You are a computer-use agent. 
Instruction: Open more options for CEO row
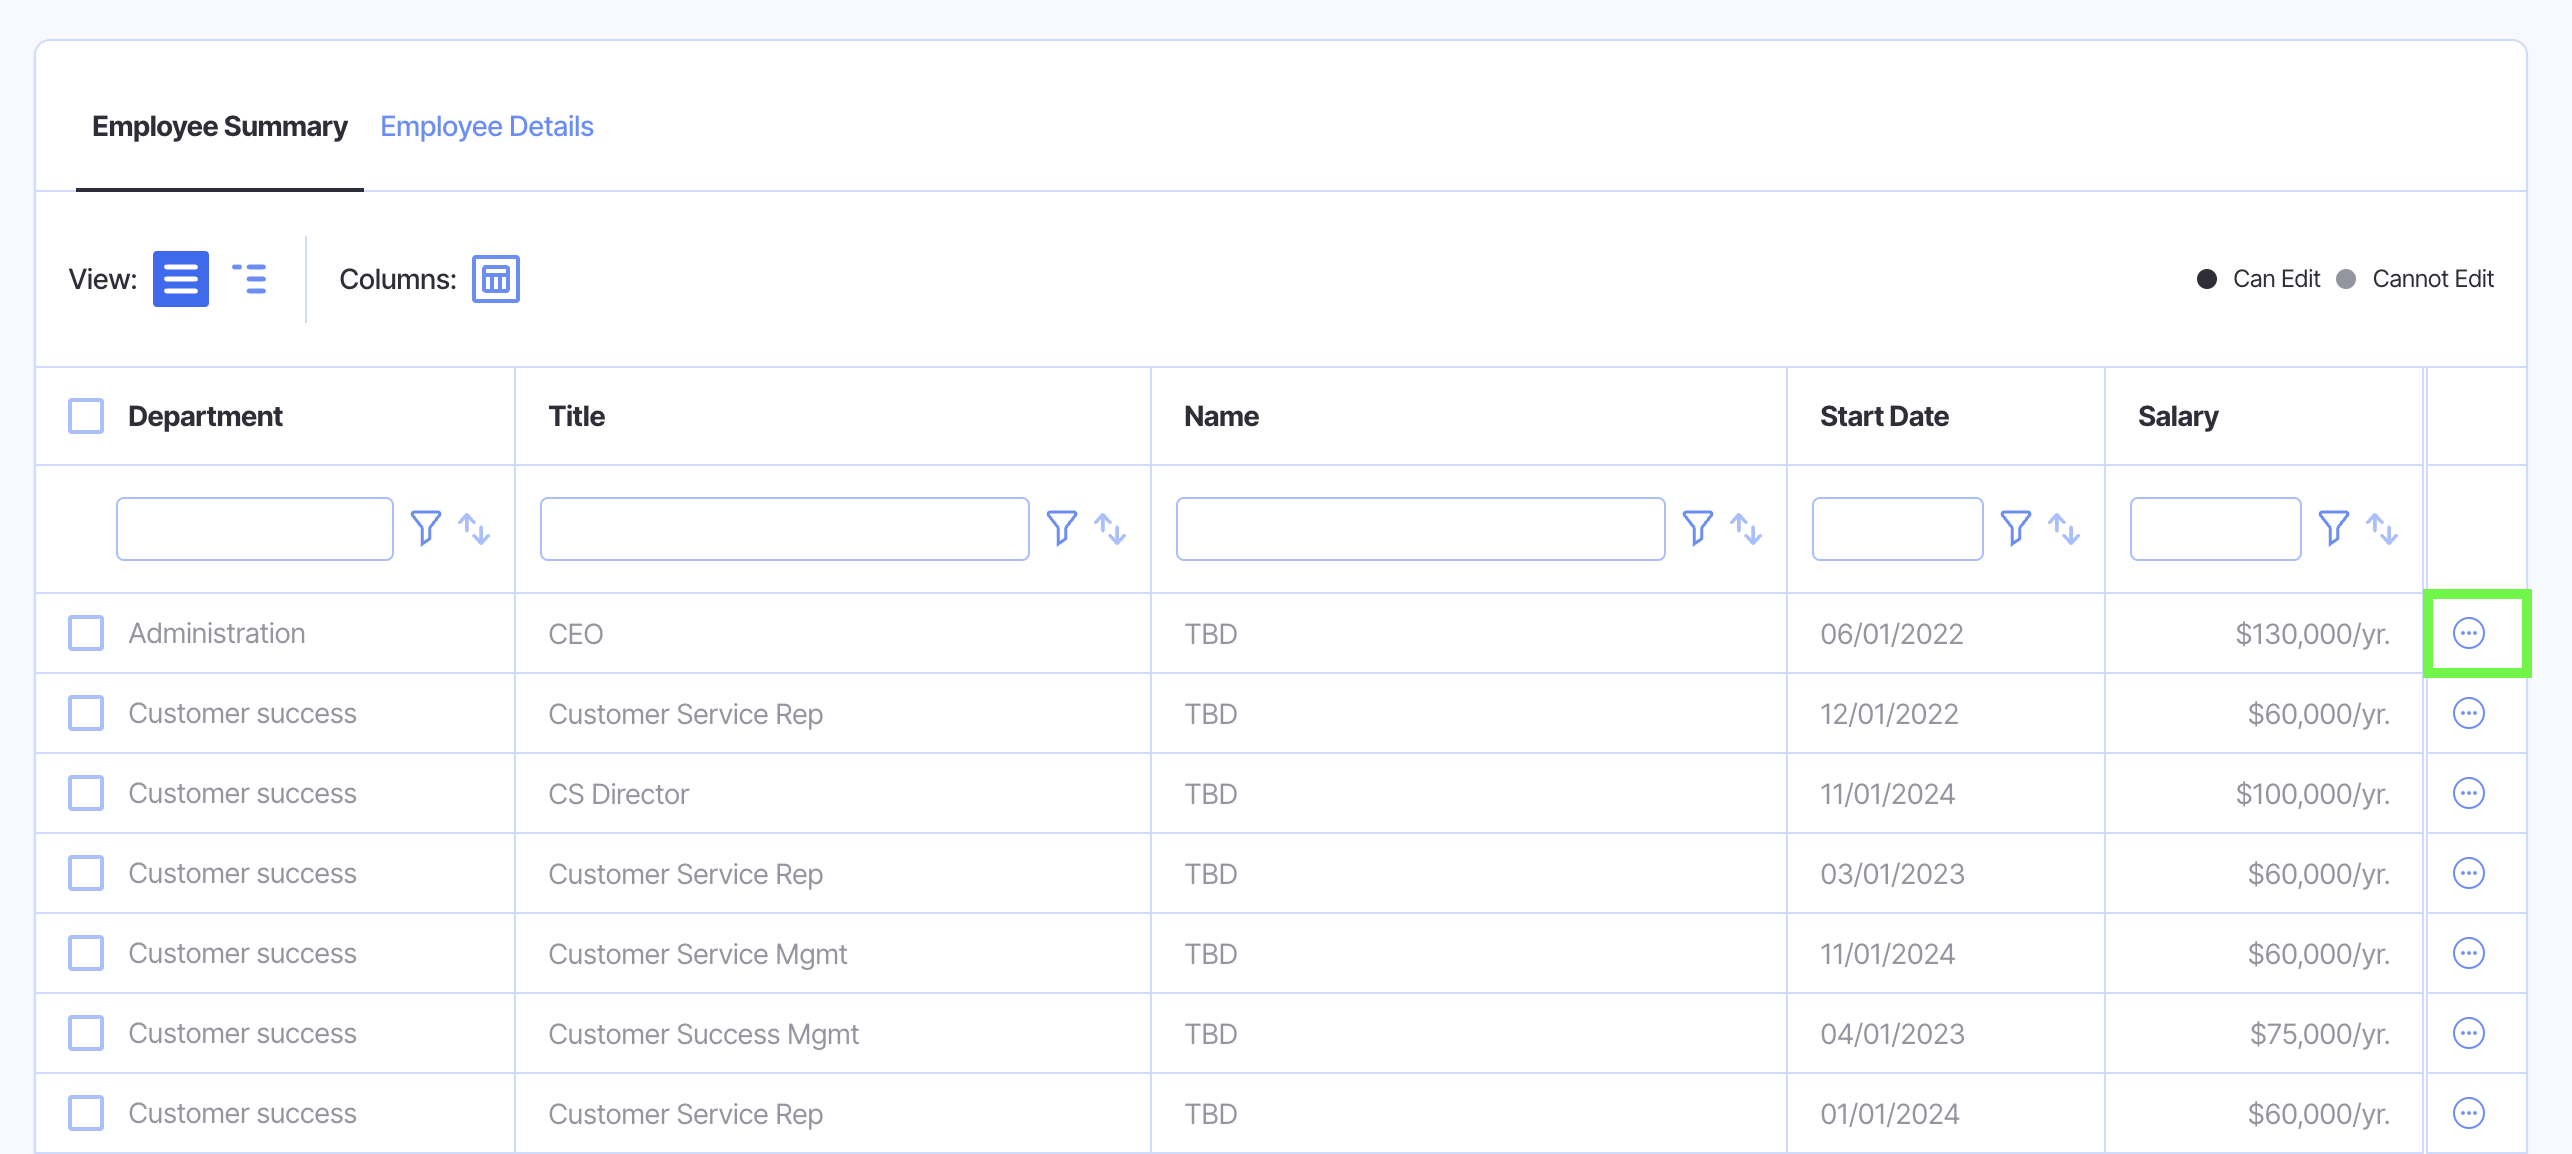[2468, 633]
